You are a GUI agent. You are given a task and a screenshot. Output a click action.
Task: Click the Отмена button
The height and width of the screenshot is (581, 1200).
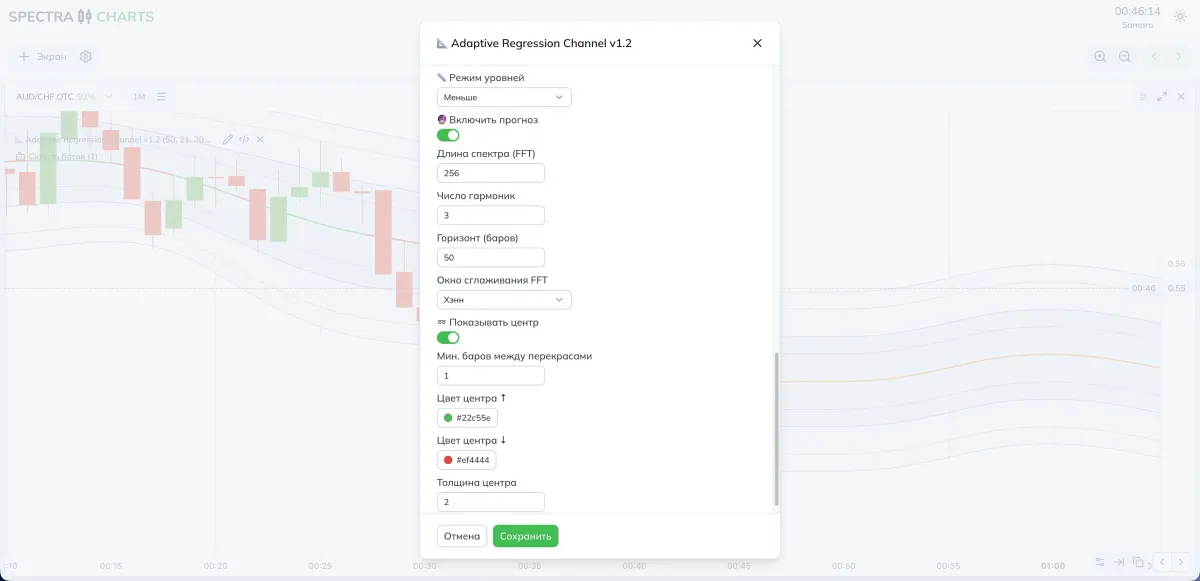pyautogui.click(x=462, y=536)
